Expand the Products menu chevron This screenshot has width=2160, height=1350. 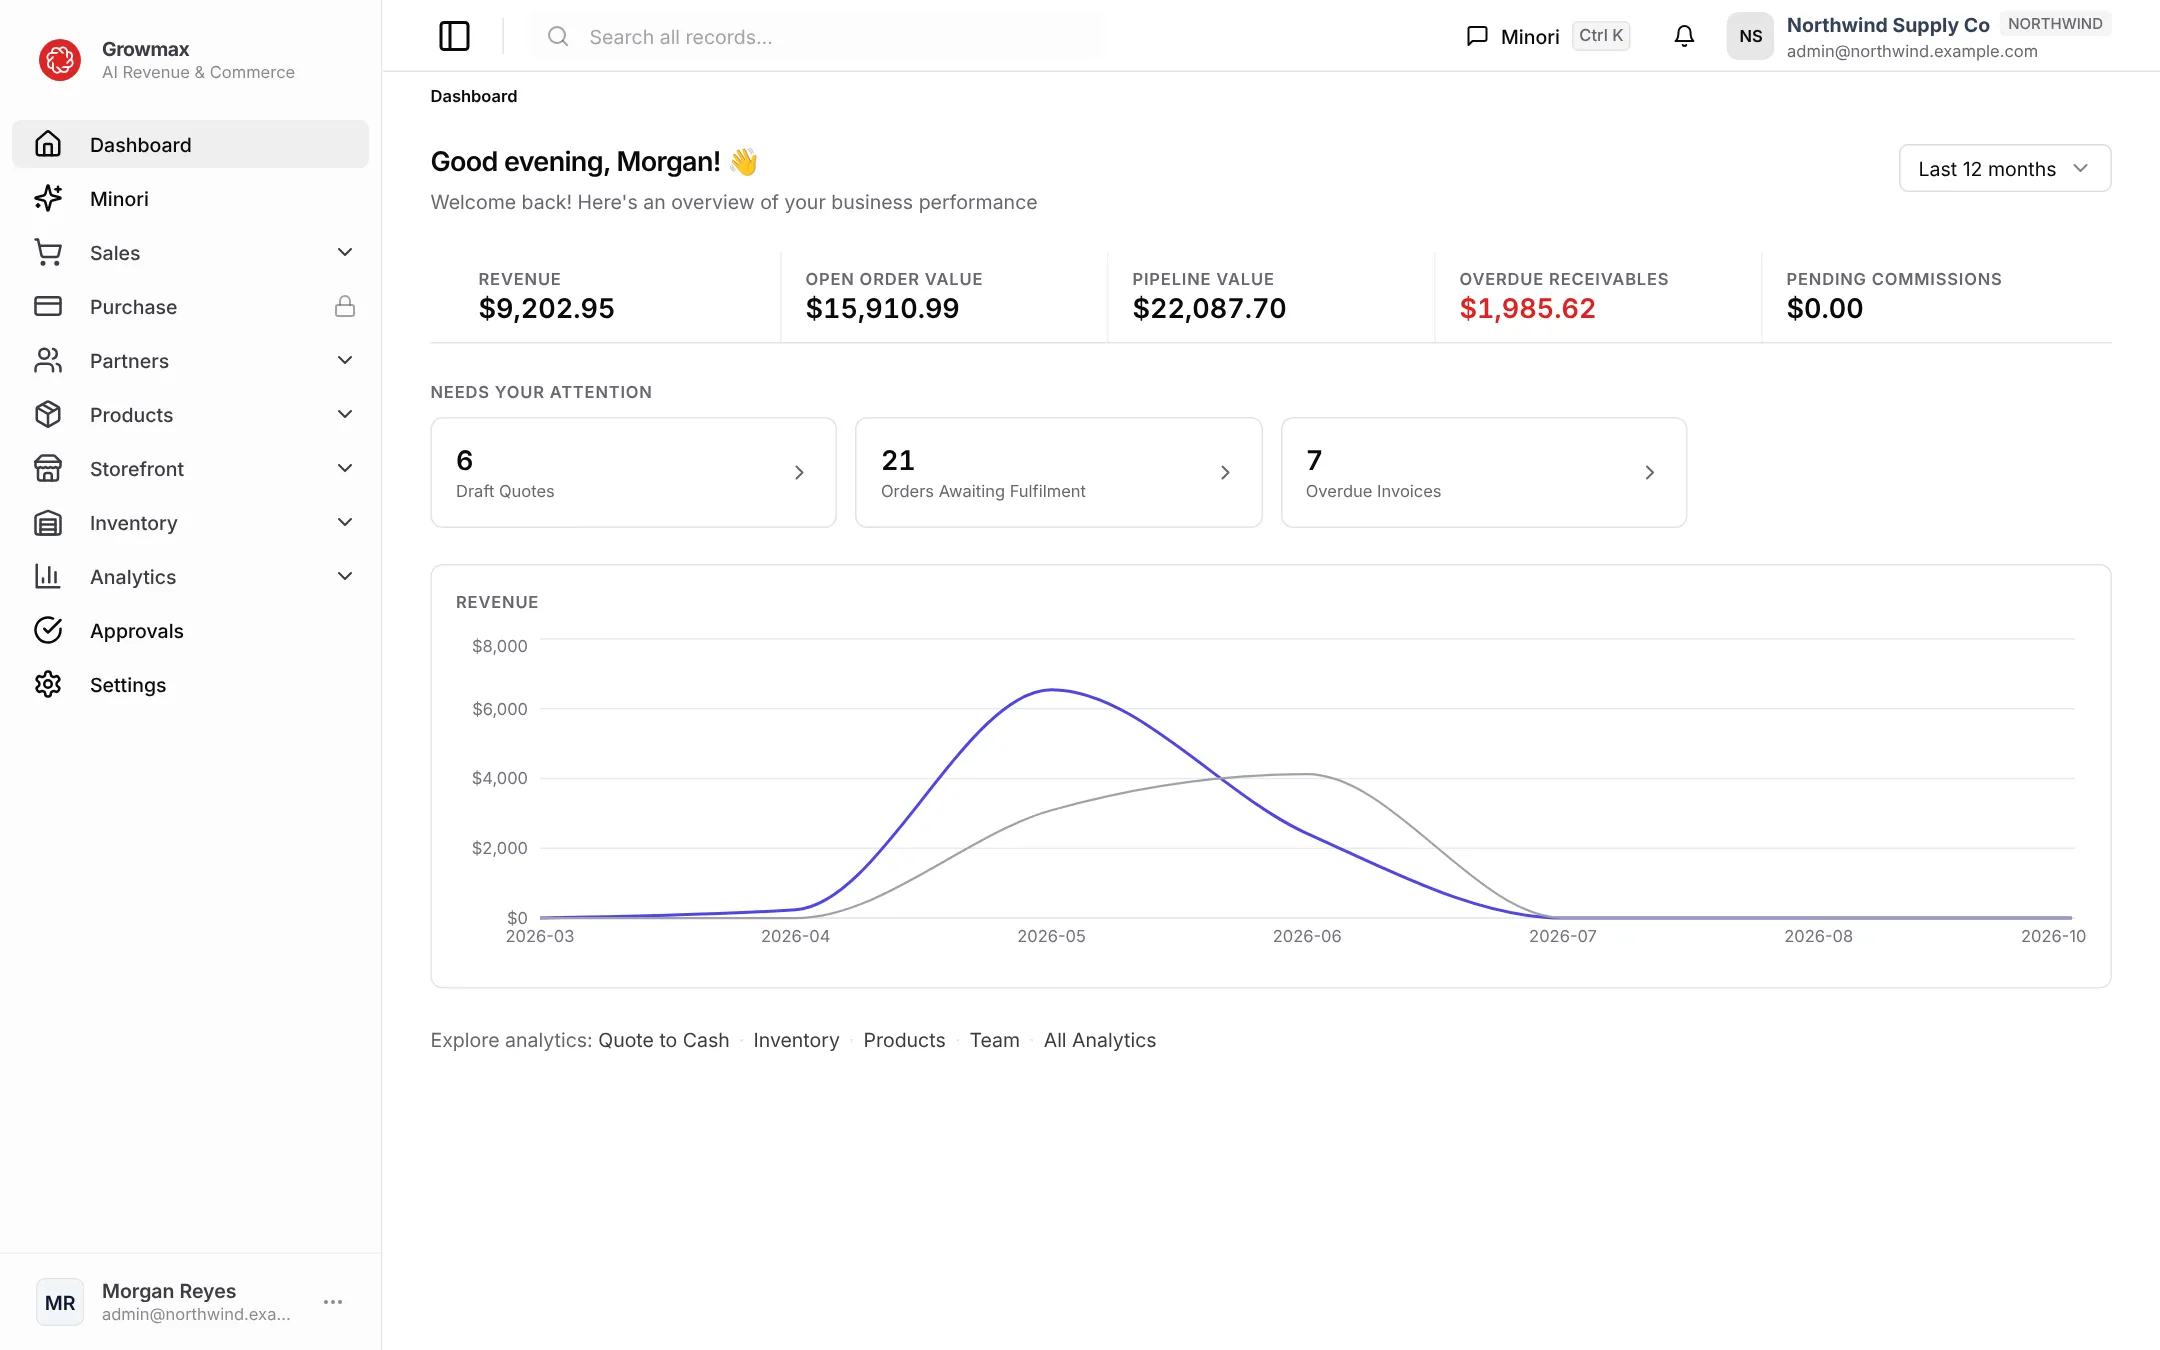pyautogui.click(x=345, y=414)
